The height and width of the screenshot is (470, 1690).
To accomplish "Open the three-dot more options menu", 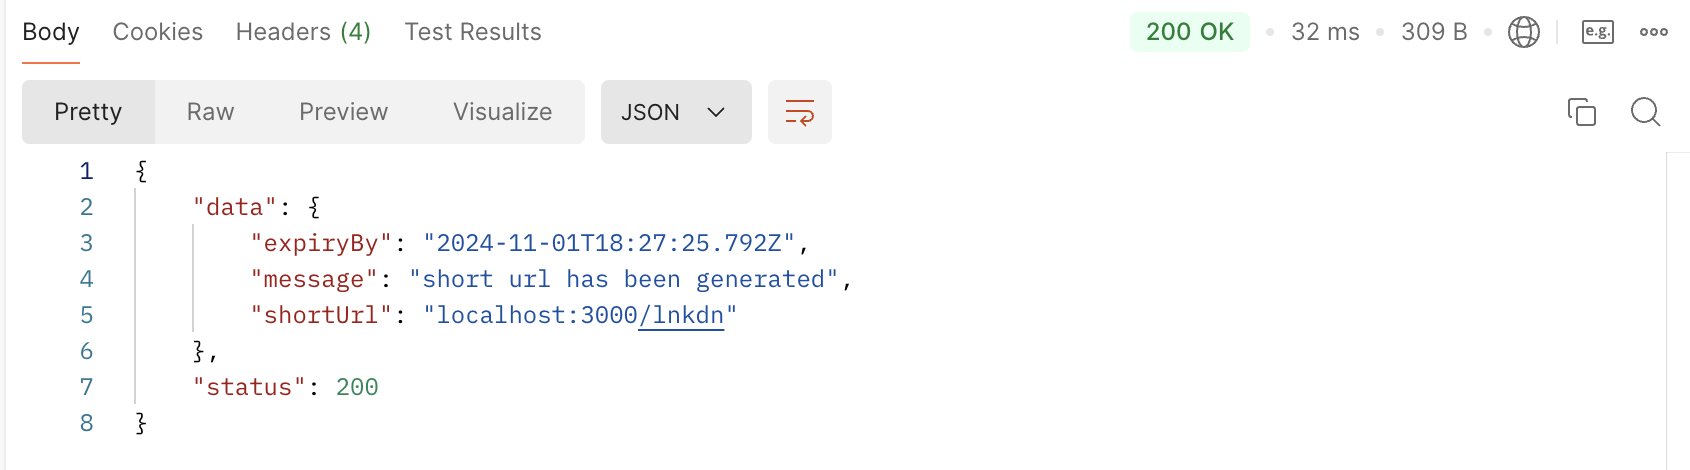I will (1654, 32).
